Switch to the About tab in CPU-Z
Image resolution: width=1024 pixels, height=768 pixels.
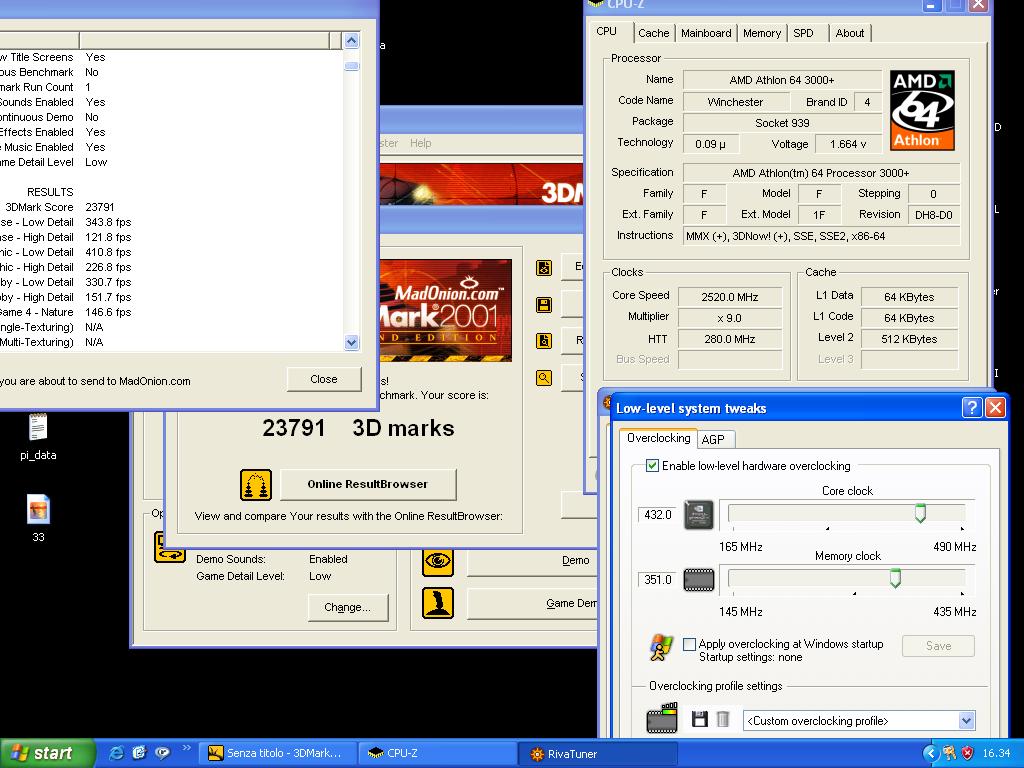tap(850, 33)
